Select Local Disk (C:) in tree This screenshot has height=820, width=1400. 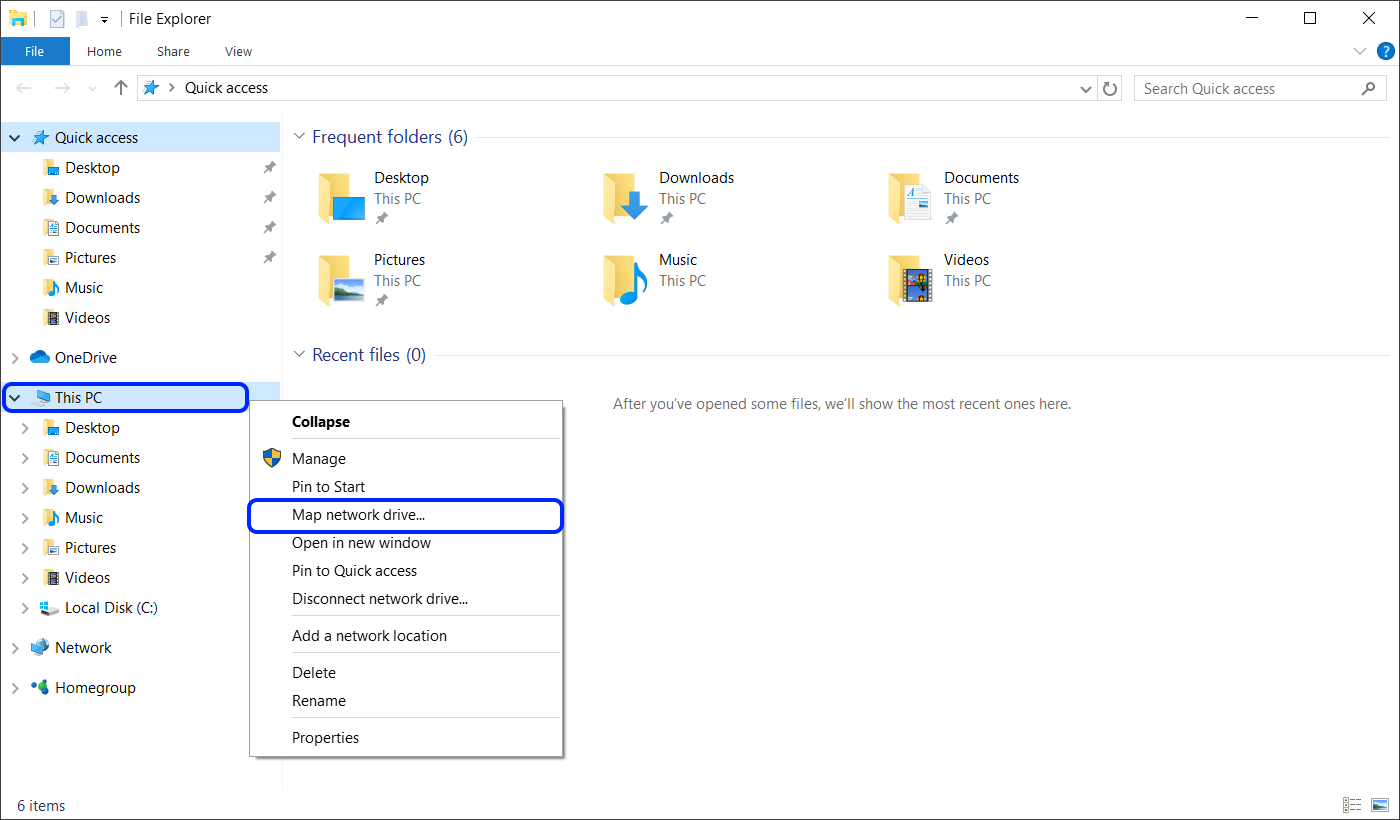point(111,608)
